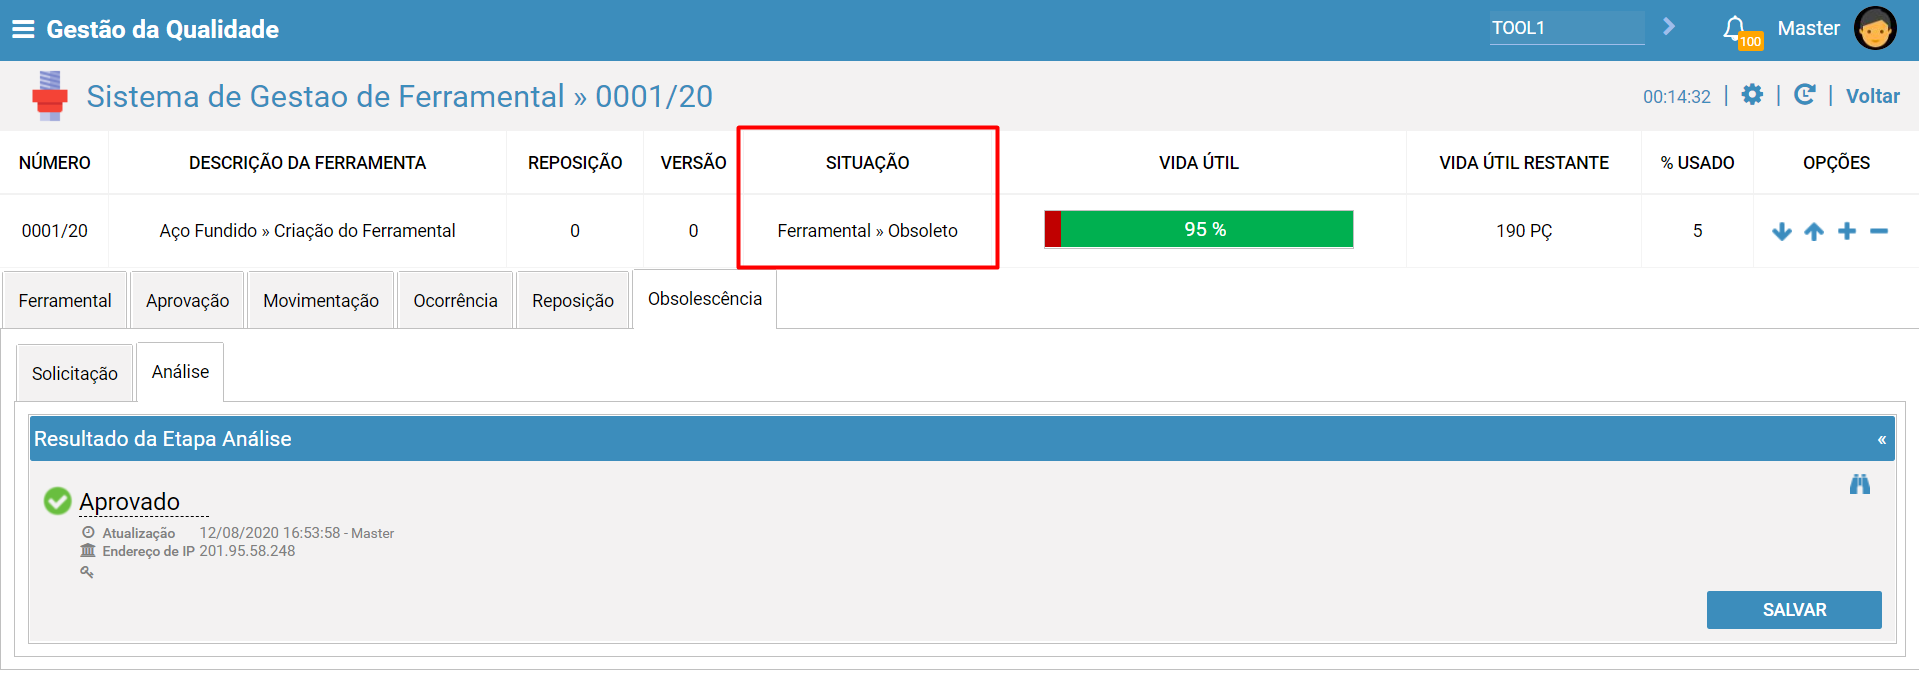Click the % USADO column header

[x=1697, y=163]
